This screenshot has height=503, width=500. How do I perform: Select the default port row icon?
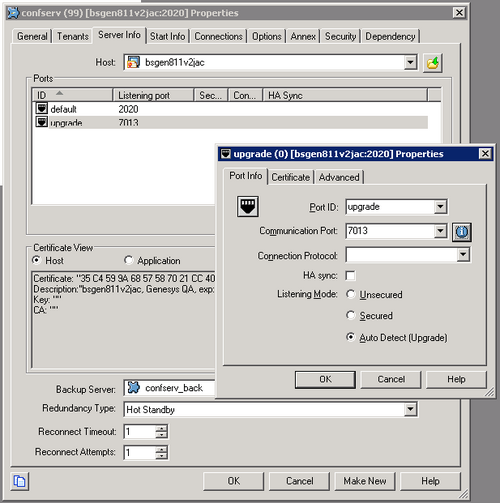(42, 109)
